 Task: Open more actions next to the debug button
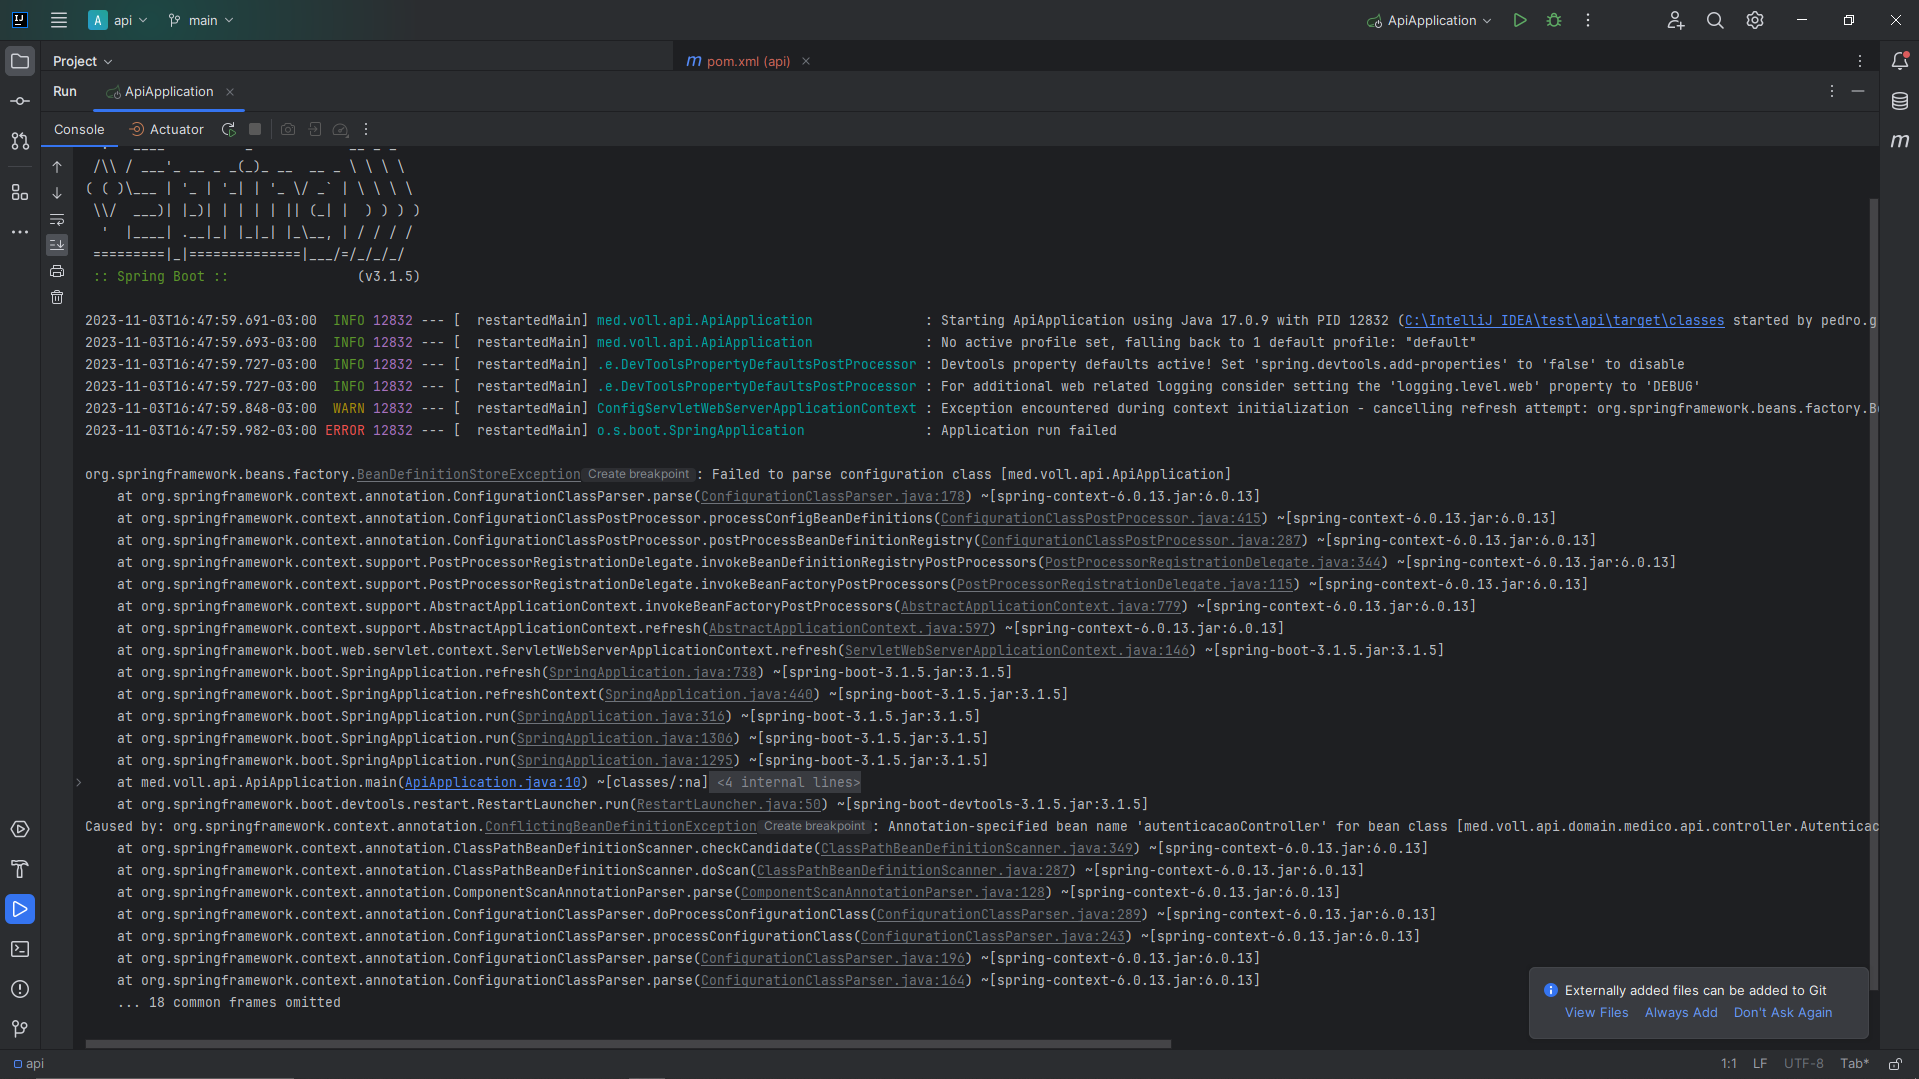coord(1588,20)
